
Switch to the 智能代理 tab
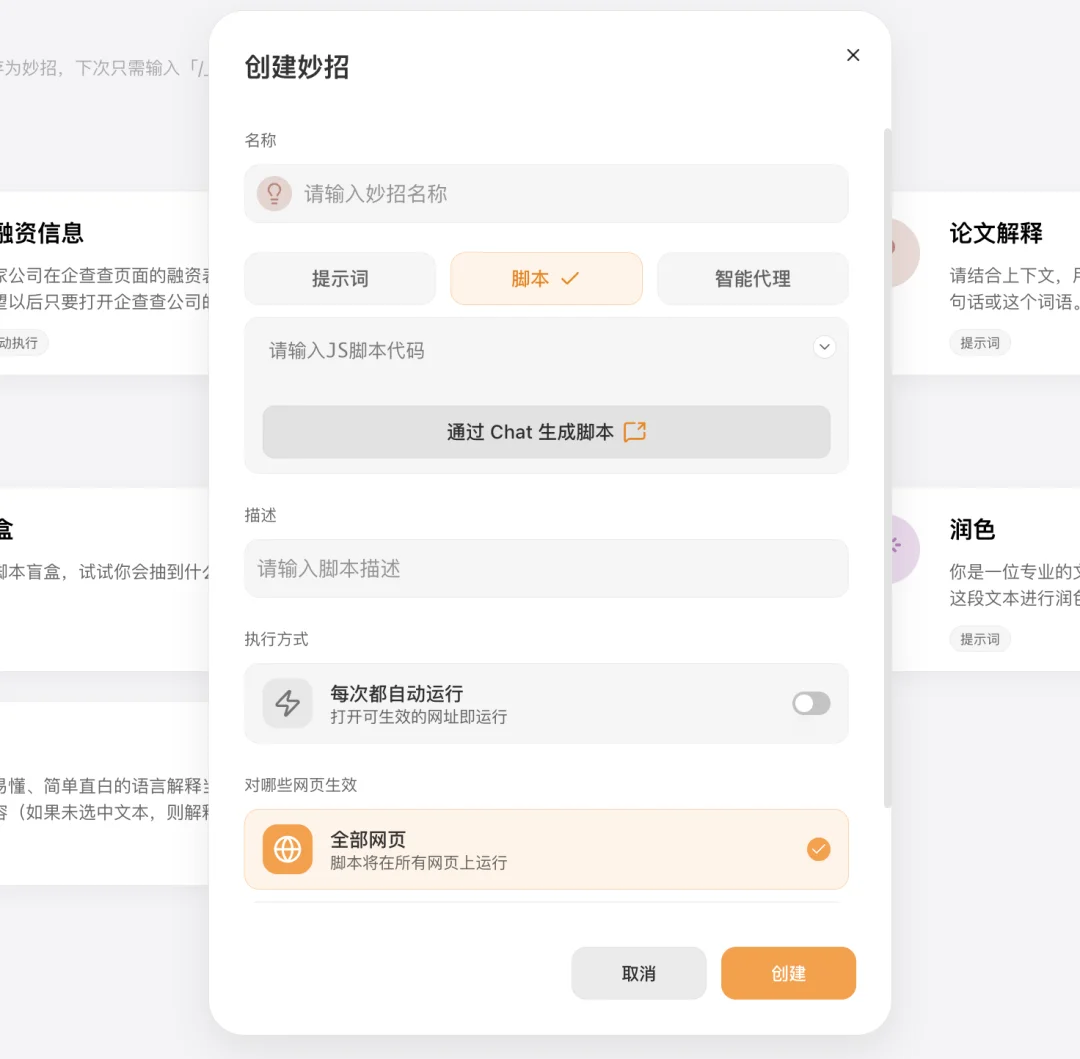tap(752, 278)
